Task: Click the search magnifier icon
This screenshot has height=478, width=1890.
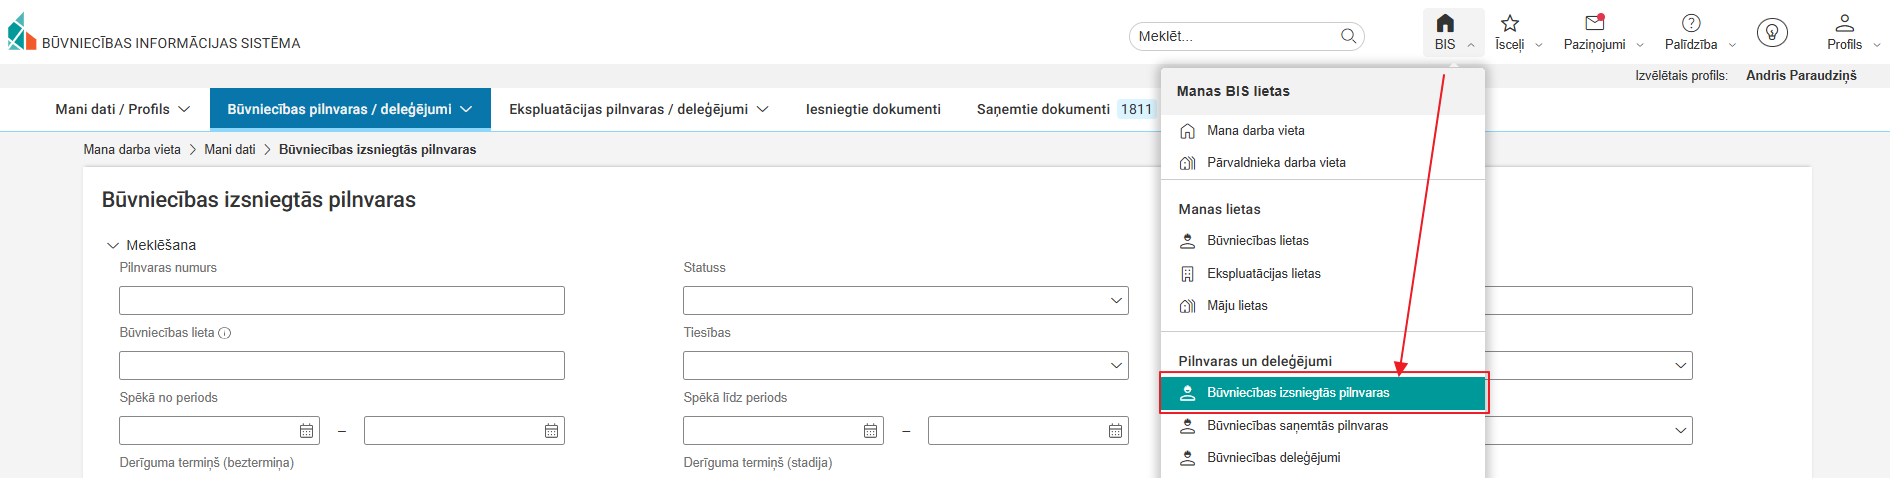Action: pyautogui.click(x=1348, y=36)
